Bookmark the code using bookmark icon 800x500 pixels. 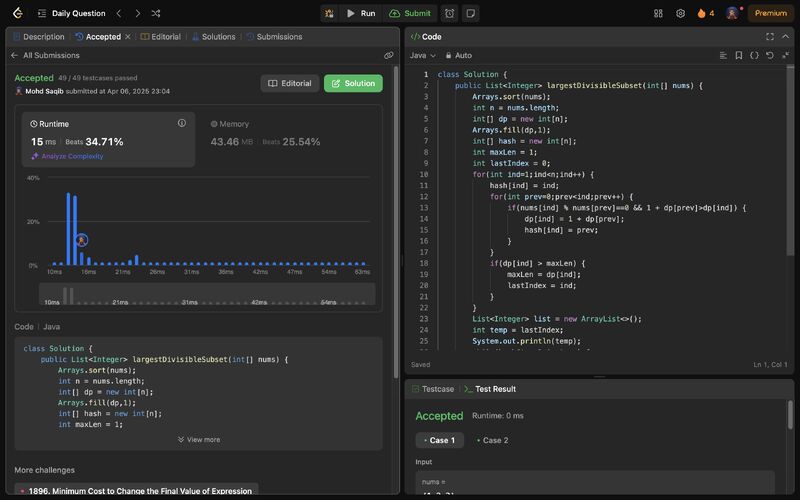[738, 55]
